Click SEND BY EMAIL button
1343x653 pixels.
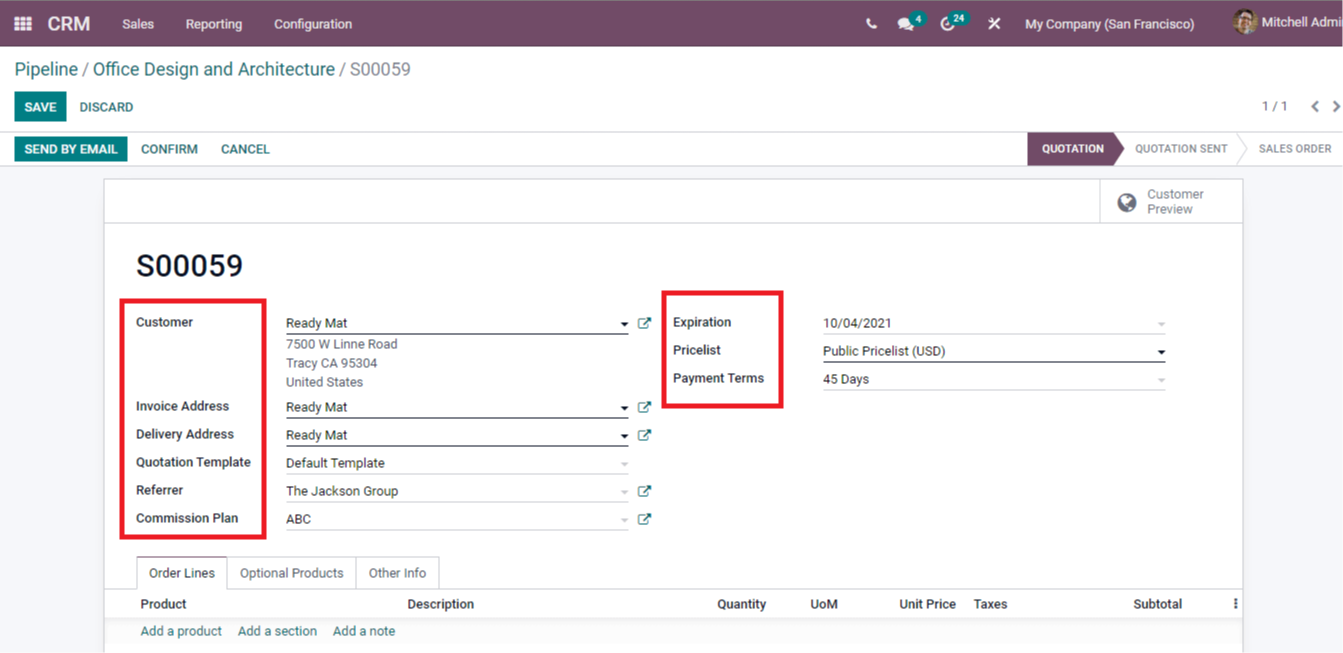[x=71, y=149]
